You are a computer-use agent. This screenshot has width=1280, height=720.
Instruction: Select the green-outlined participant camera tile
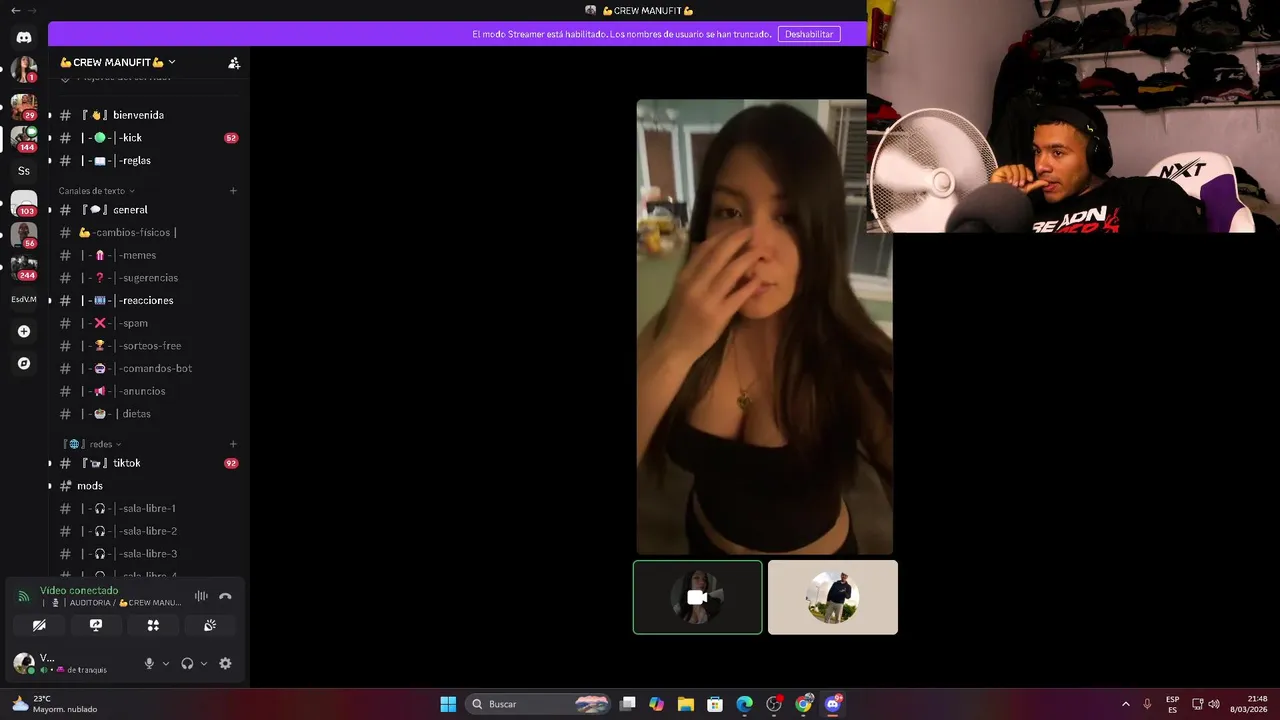click(697, 597)
